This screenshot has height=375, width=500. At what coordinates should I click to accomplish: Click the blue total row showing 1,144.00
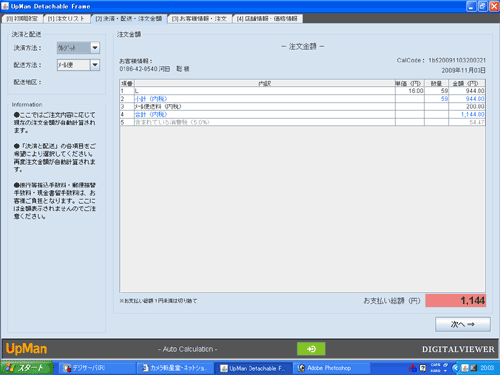(x=302, y=114)
